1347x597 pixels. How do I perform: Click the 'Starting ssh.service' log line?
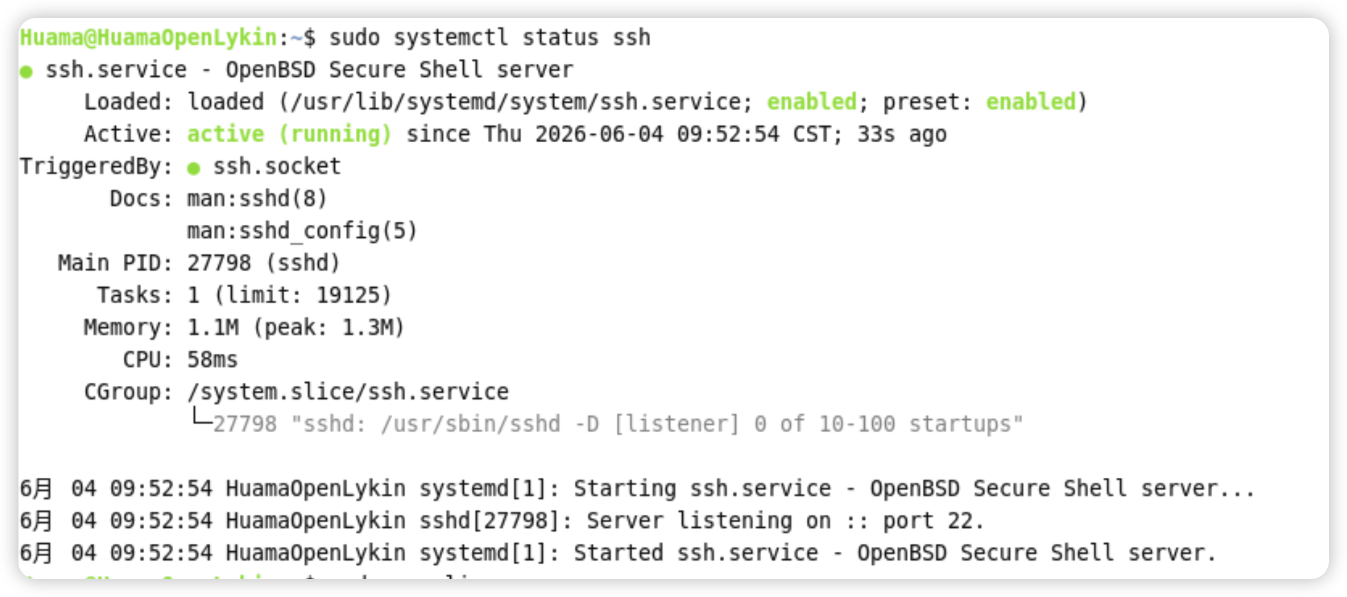coord(637,488)
